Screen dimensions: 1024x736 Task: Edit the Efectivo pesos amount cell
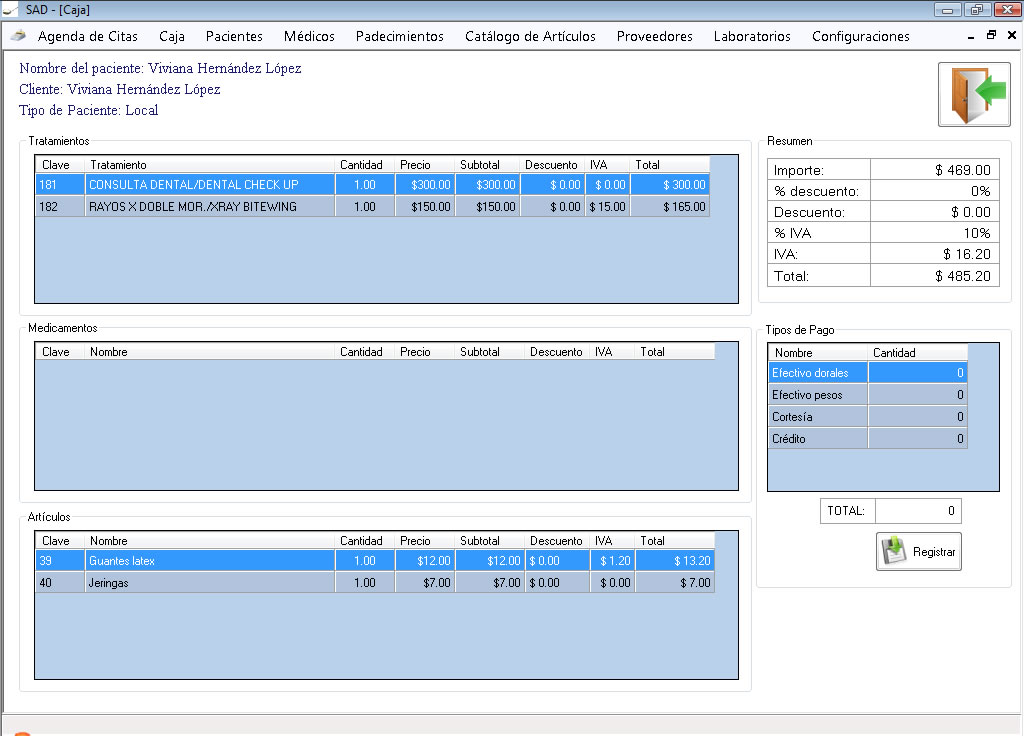[x=918, y=394]
